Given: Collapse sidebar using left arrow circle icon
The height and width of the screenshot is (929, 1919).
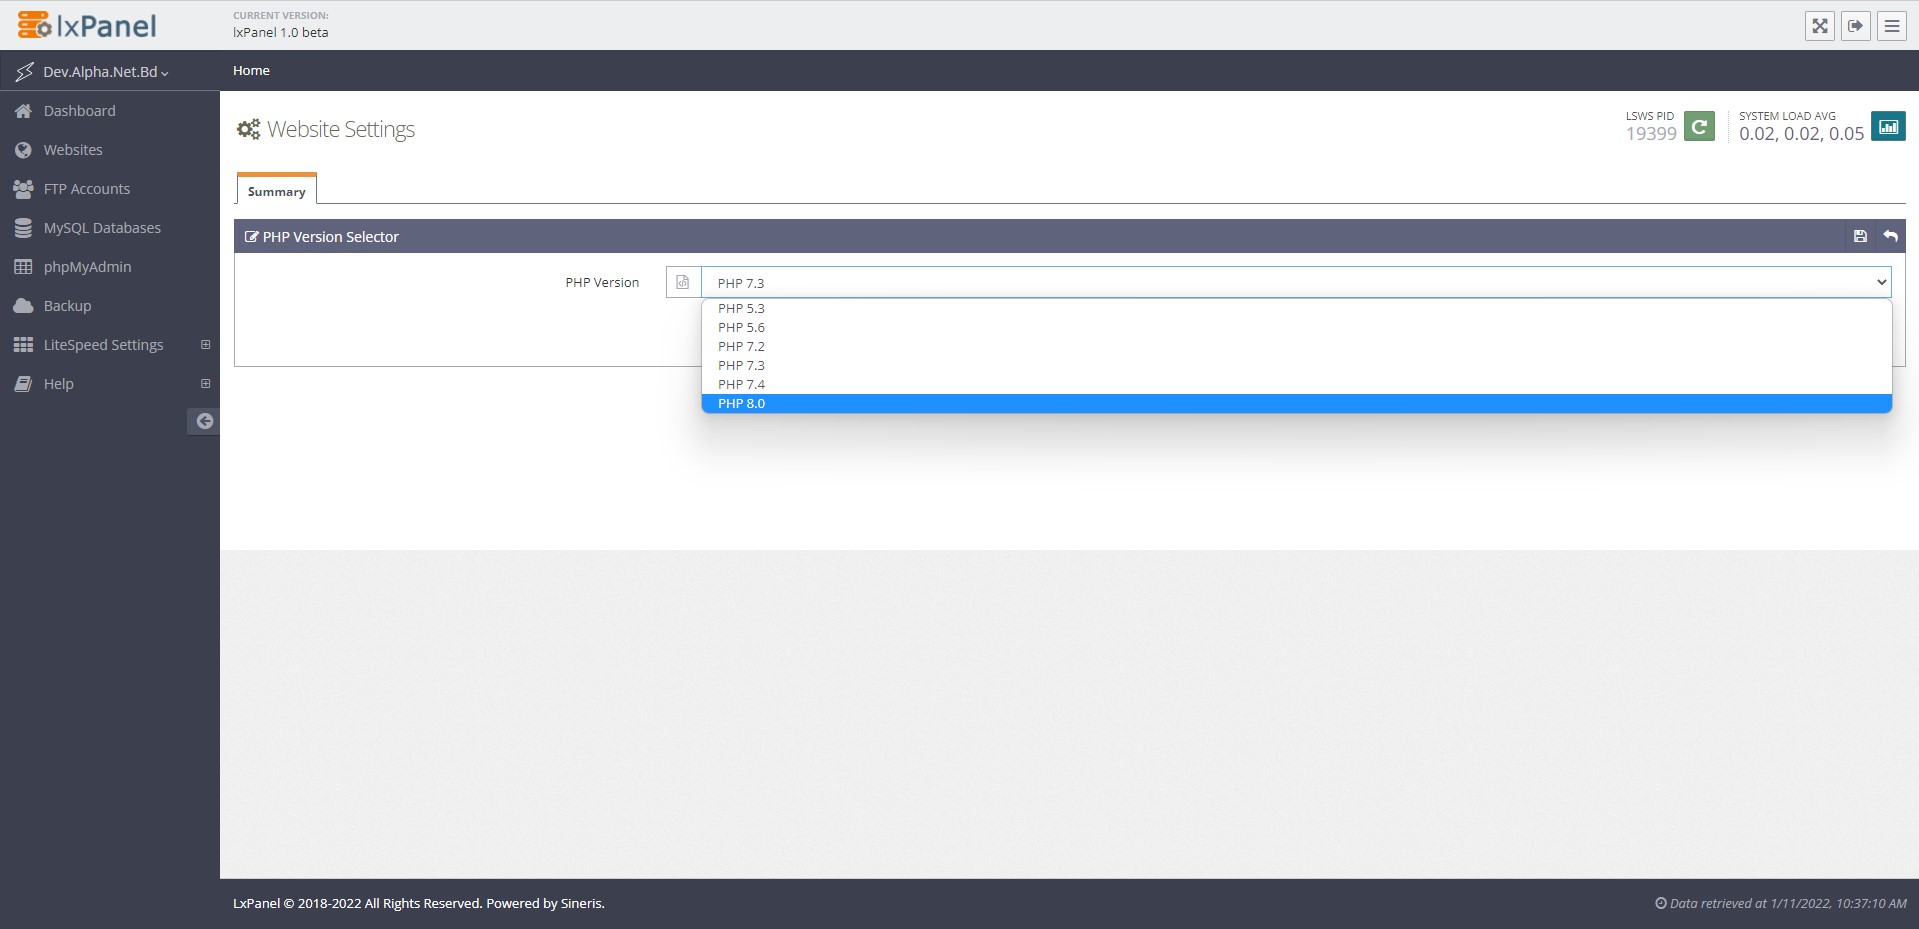Looking at the screenshot, I should click(x=204, y=421).
